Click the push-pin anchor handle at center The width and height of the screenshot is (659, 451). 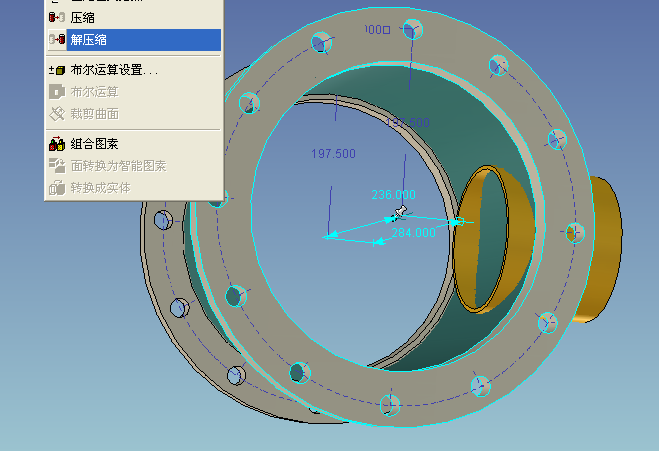(x=401, y=211)
